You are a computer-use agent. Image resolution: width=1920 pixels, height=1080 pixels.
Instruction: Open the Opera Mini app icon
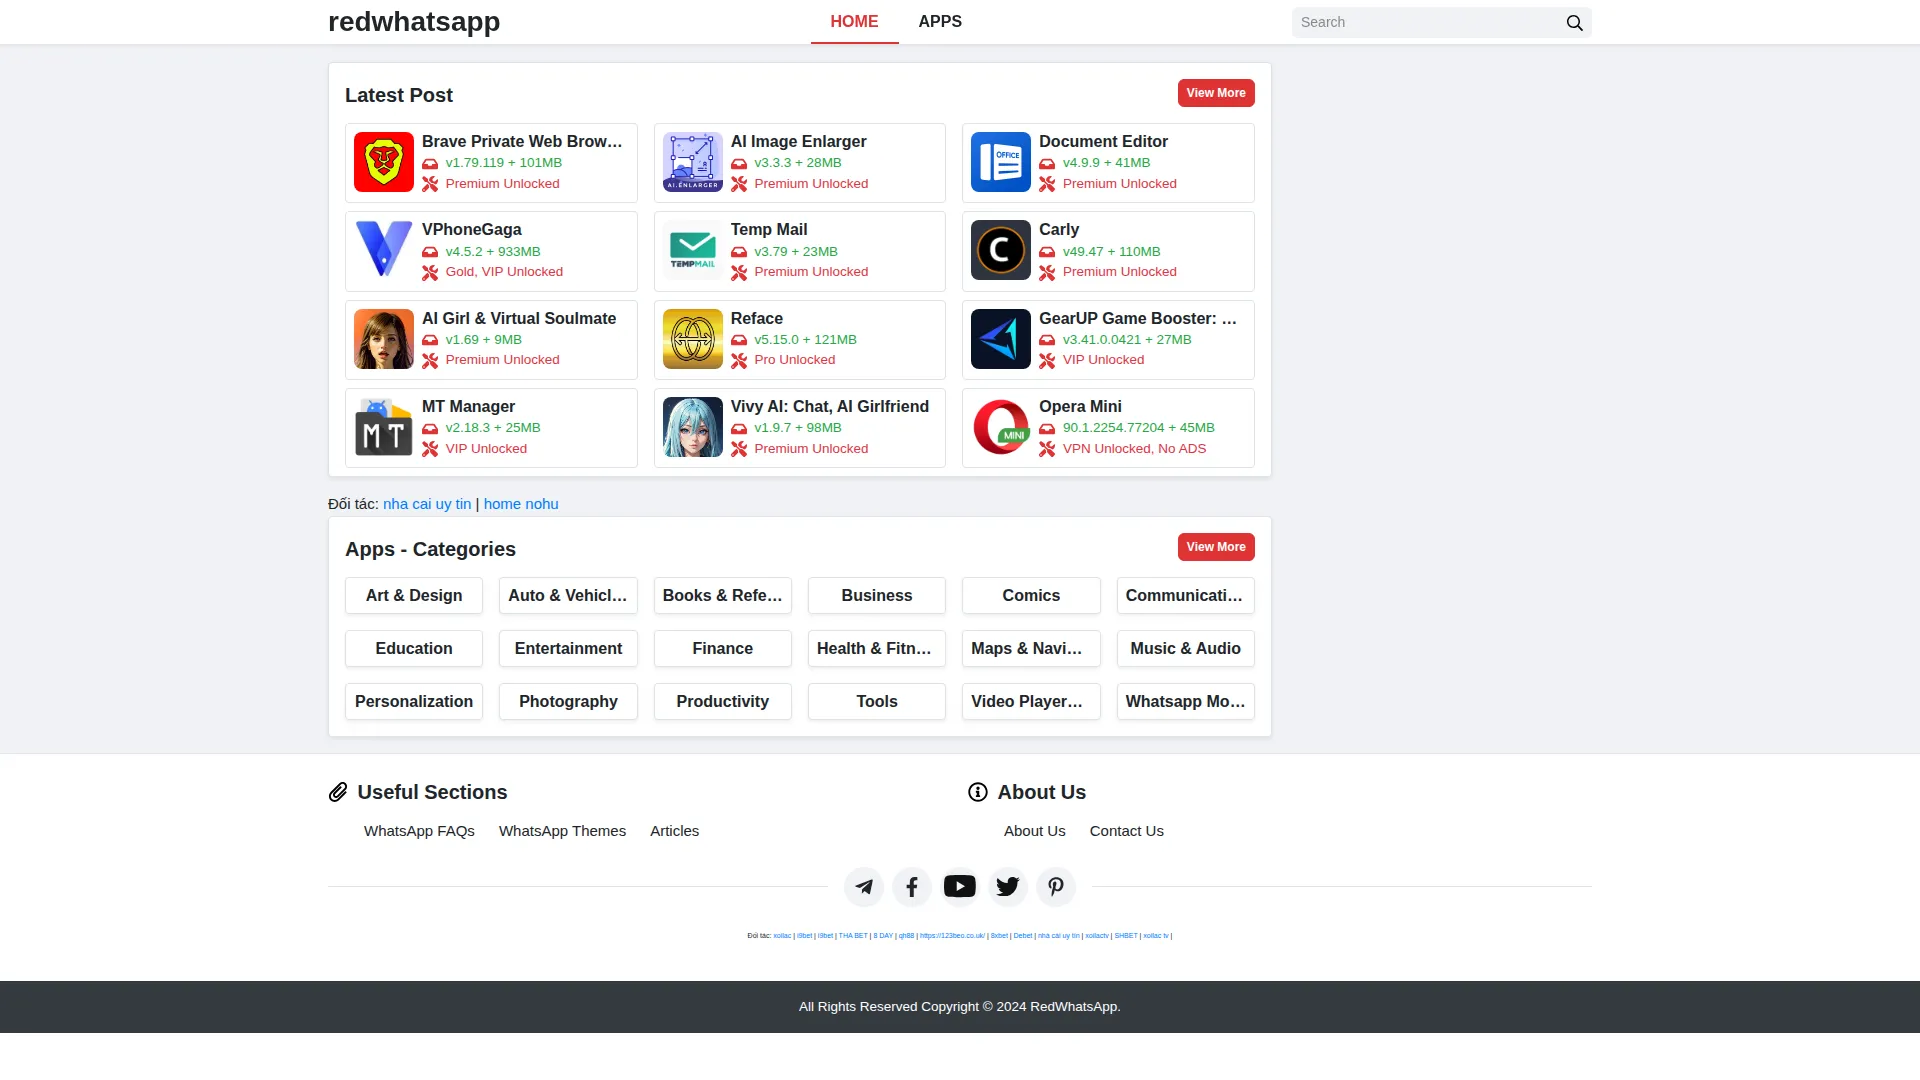pyautogui.click(x=1001, y=427)
